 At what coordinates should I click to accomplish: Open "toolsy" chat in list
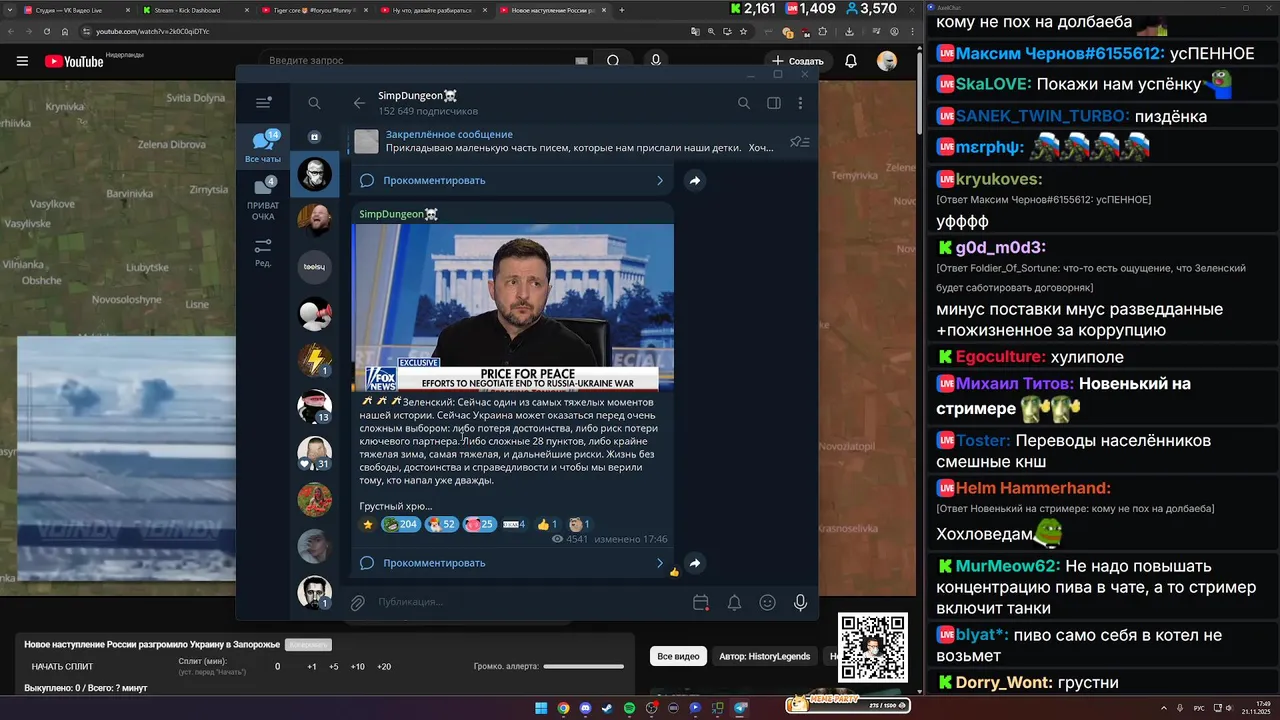(x=314, y=267)
